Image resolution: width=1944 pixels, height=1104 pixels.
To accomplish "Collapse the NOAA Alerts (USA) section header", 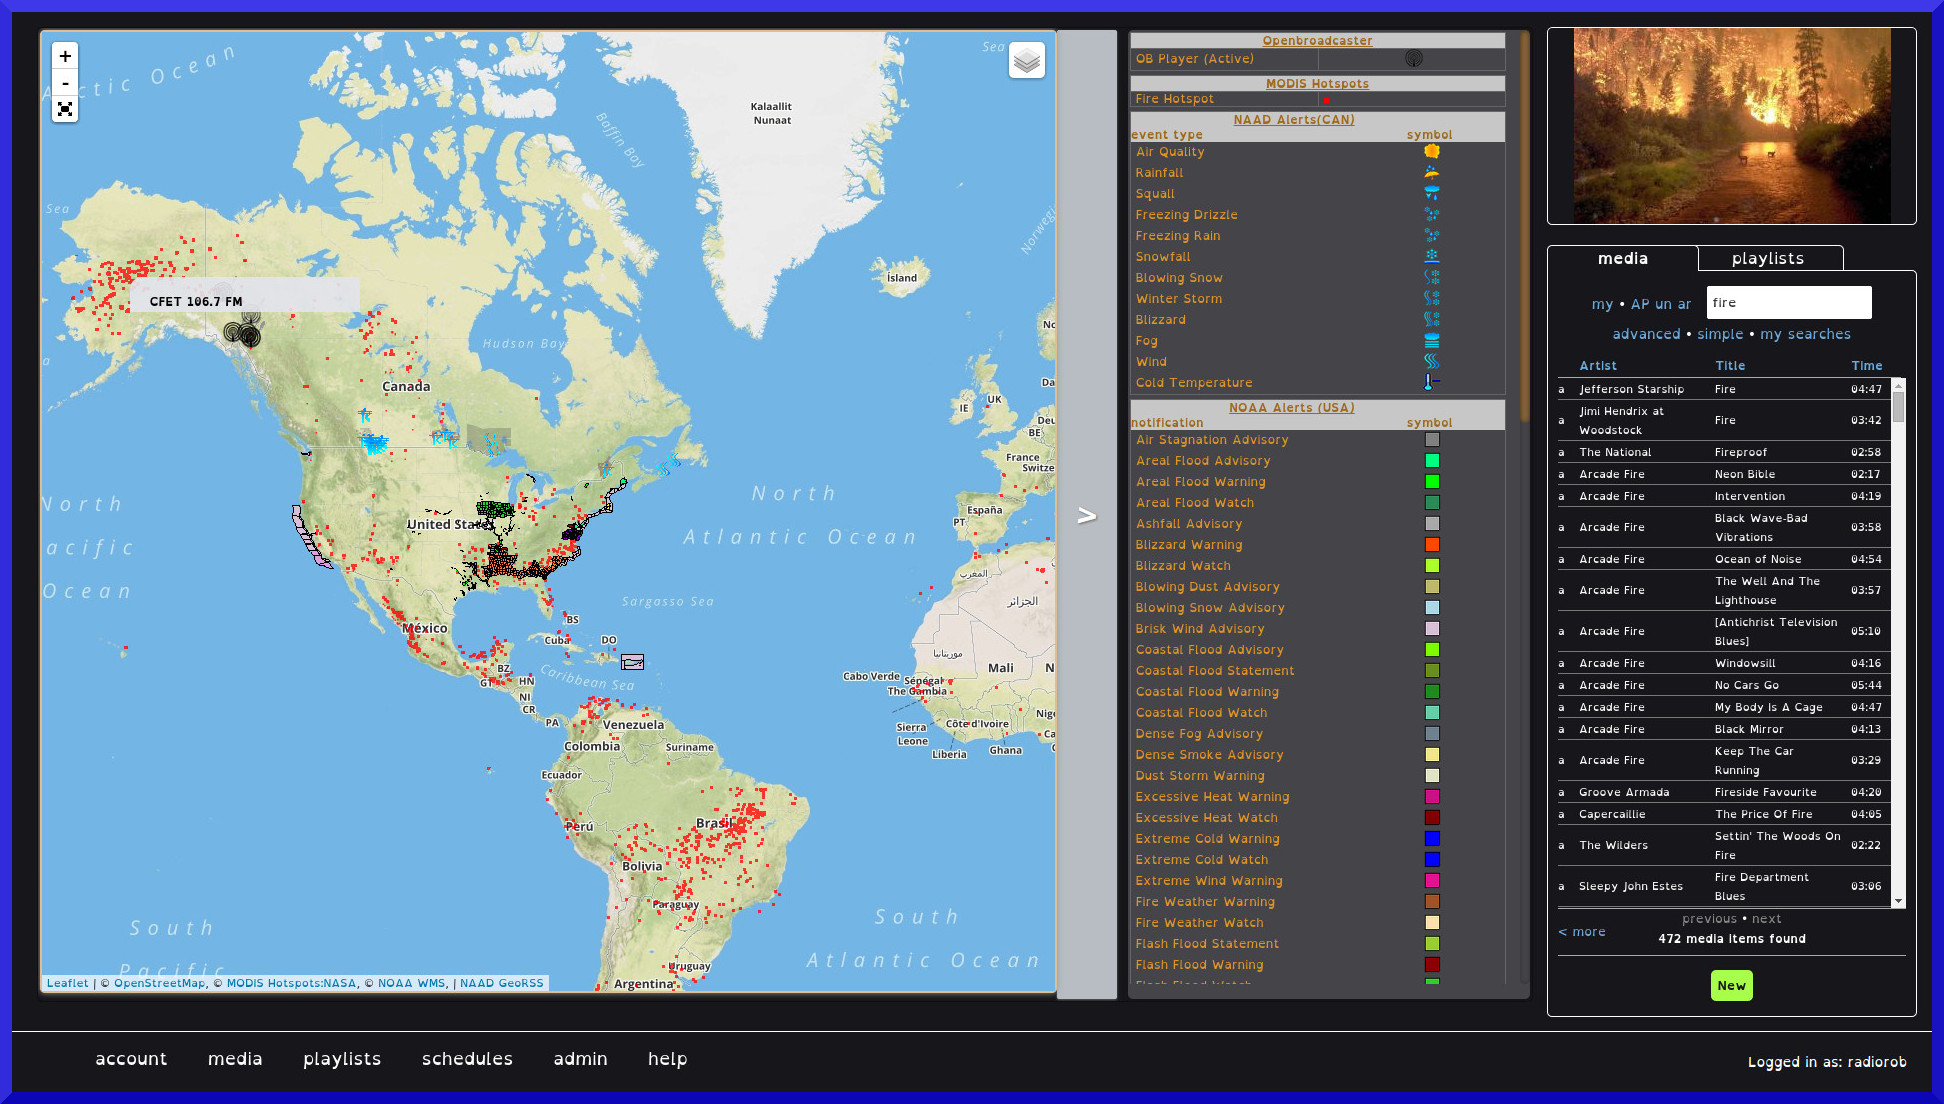I will pos(1291,408).
